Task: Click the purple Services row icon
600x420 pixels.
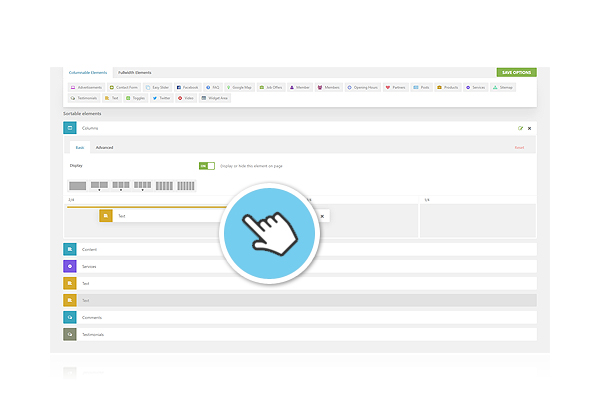Action: click(70, 266)
